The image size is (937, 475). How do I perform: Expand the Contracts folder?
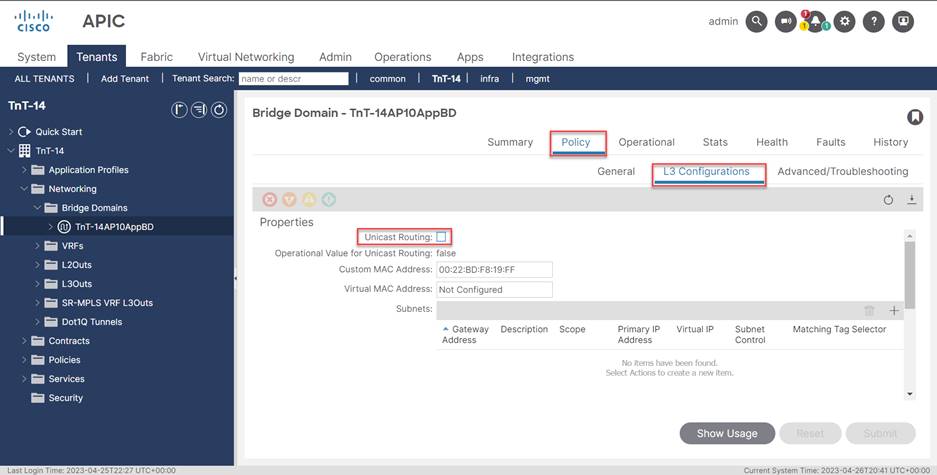coord(24,341)
